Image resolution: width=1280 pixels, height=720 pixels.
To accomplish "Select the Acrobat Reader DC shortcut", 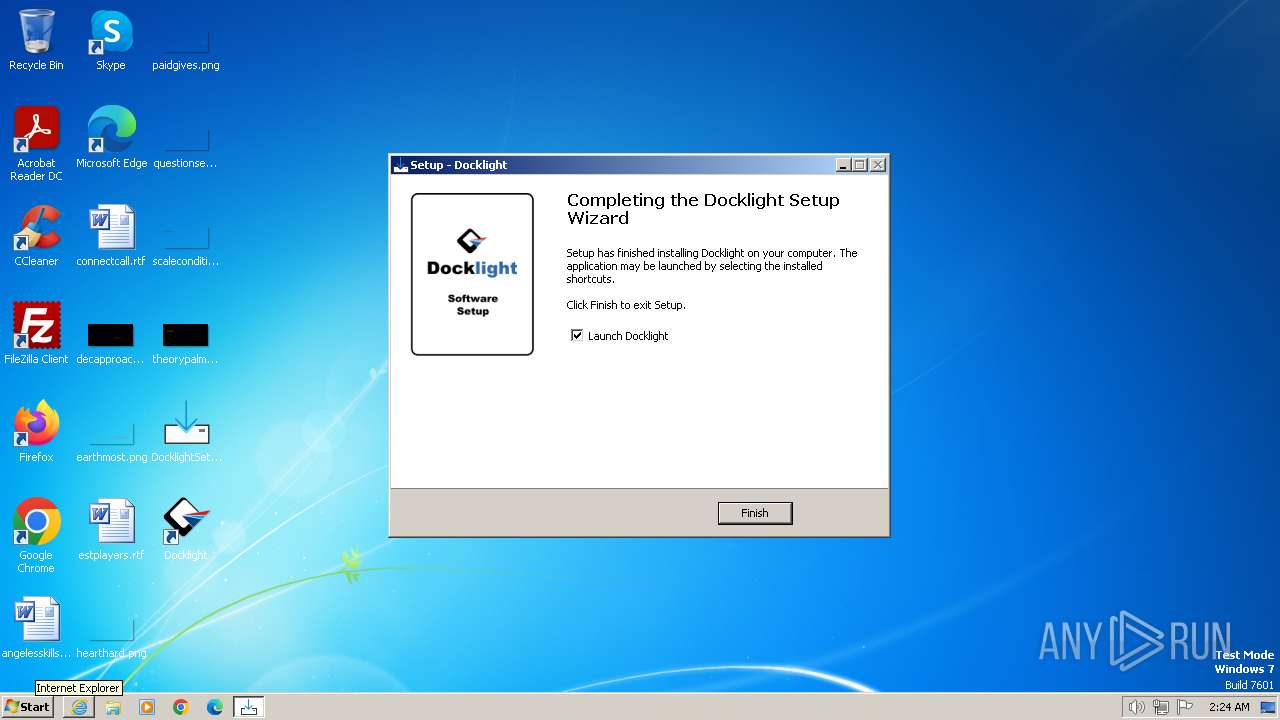I will (x=36, y=144).
